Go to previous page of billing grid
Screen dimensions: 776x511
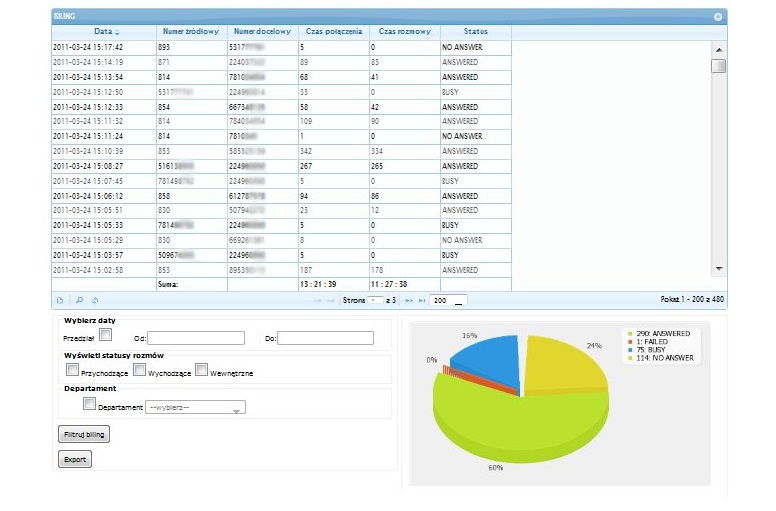pos(331,301)
